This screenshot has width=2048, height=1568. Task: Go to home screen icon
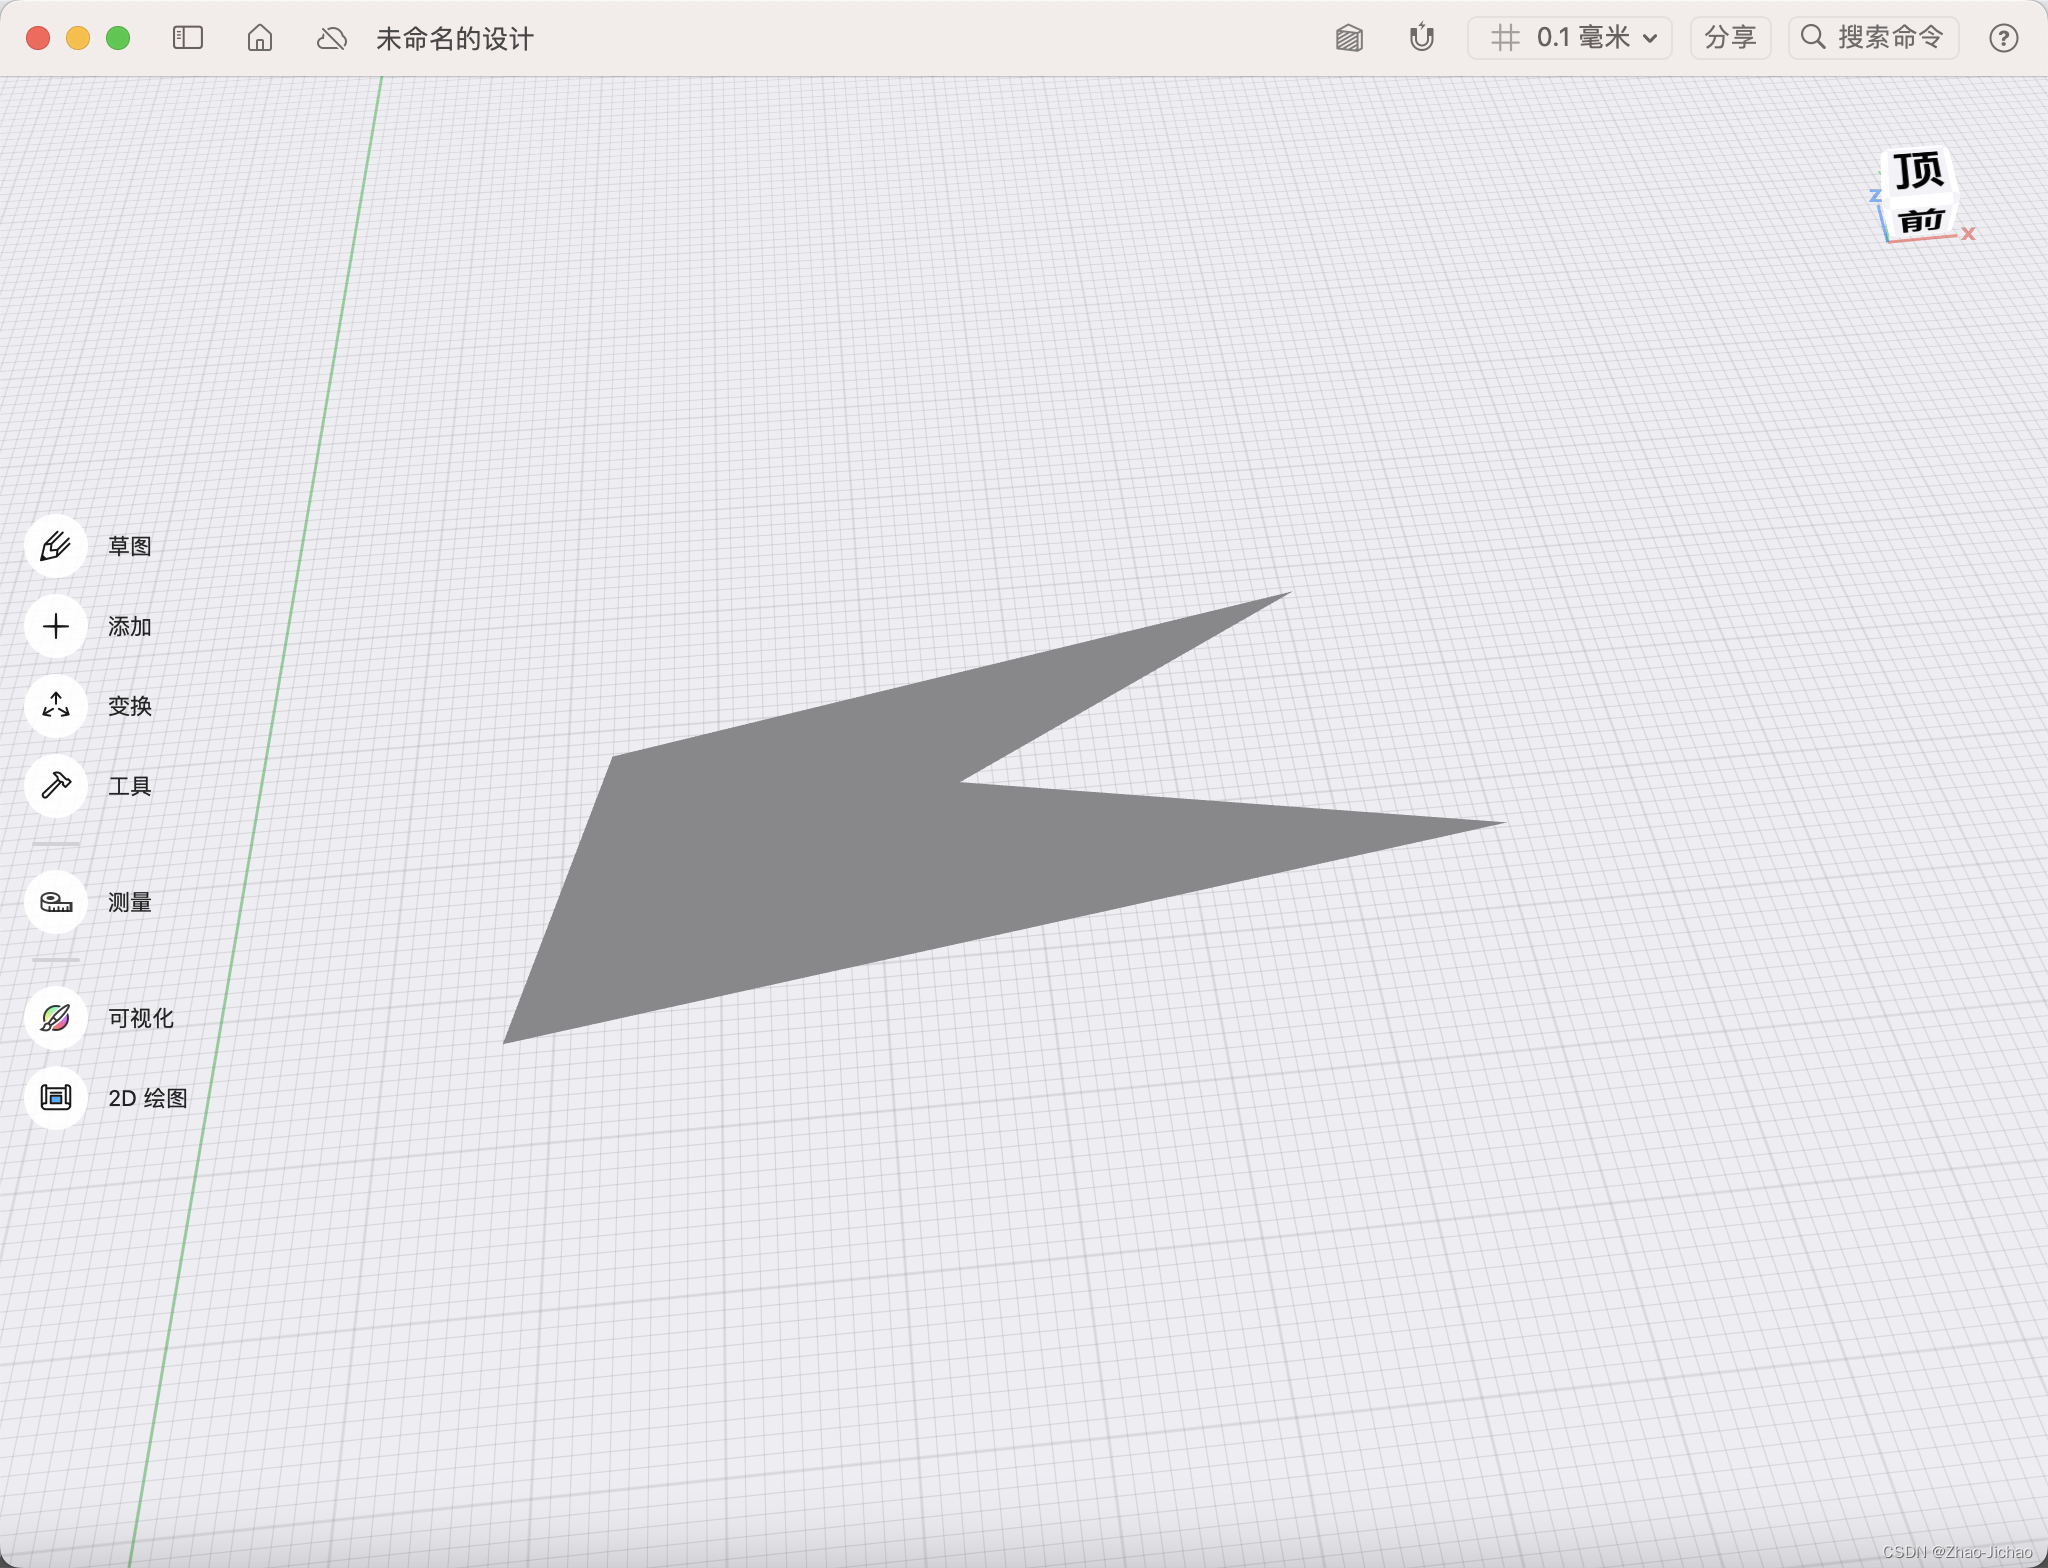(x=260, y=38)
